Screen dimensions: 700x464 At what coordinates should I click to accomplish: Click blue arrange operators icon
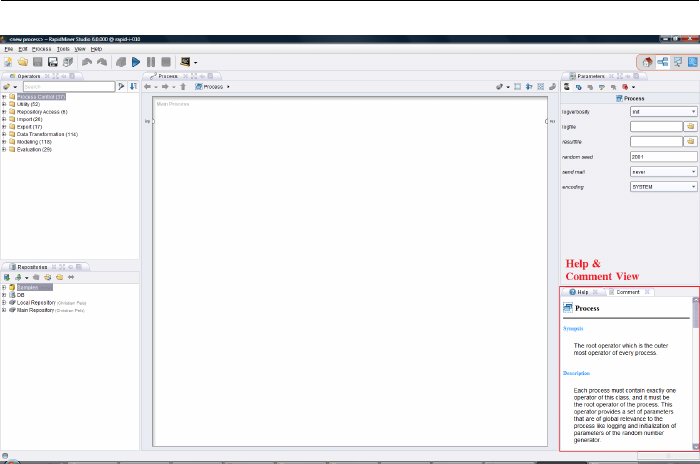[529, 87]
